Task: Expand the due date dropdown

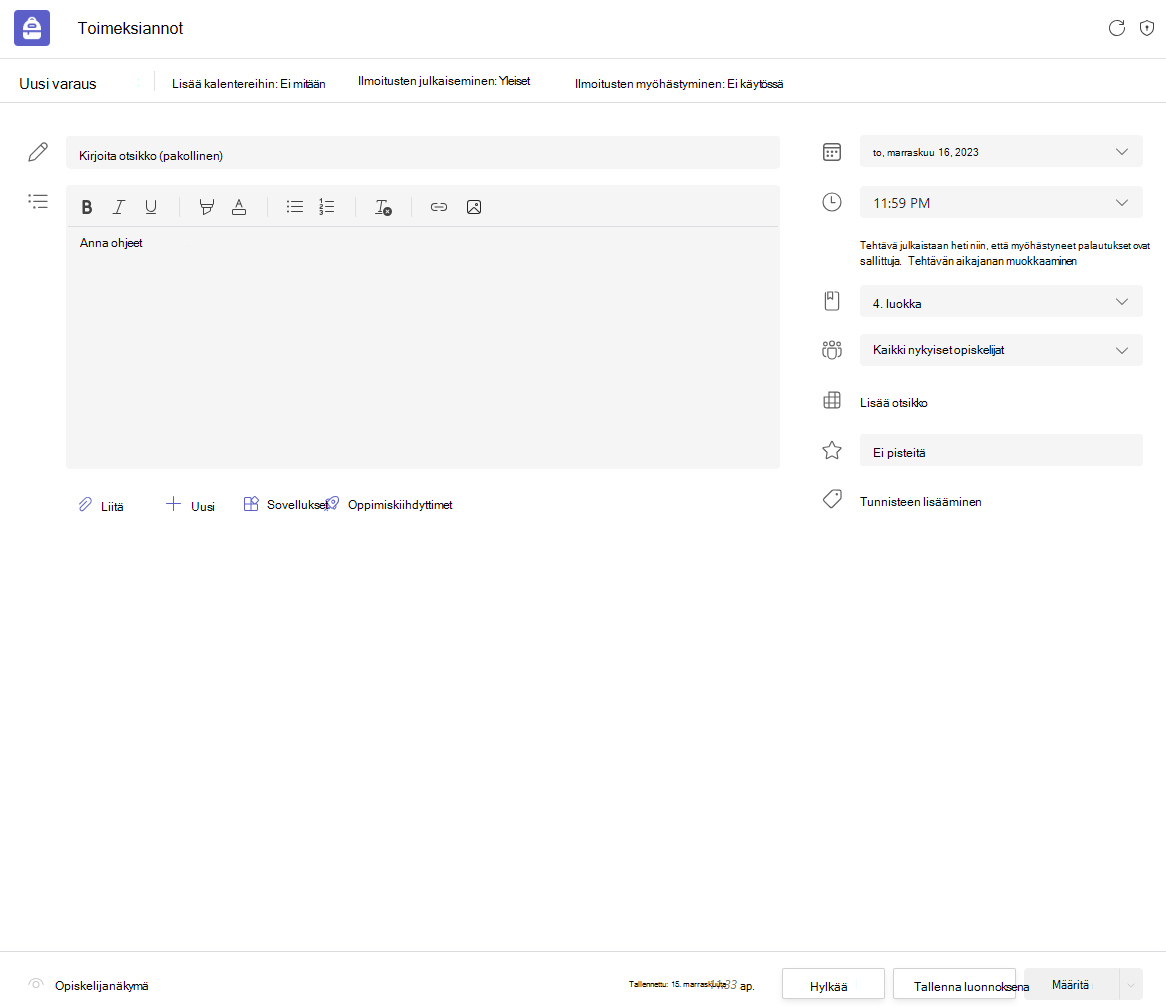Action: [1001, 152]
